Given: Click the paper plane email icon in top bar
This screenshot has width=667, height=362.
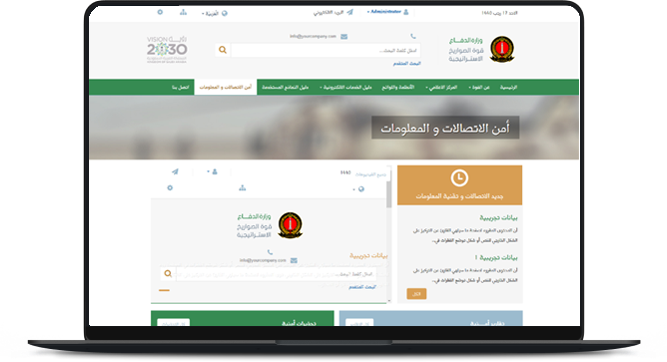Looking at the screenshot, I should point(350,12).
